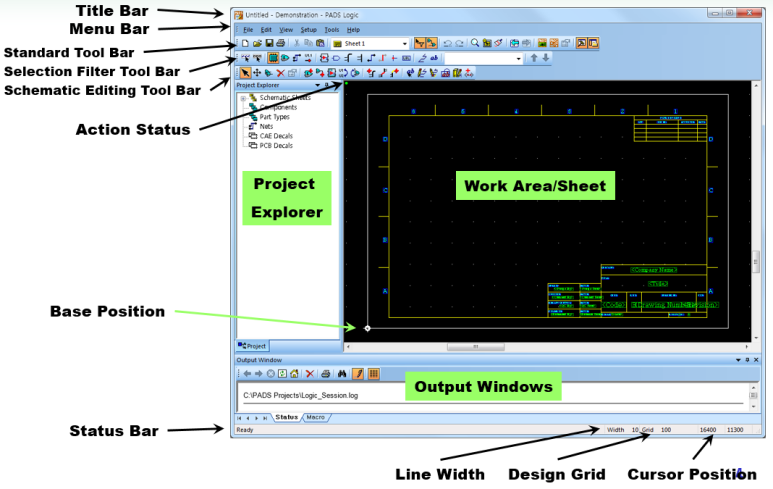Click the Output Window home icon

coord(294,374)
